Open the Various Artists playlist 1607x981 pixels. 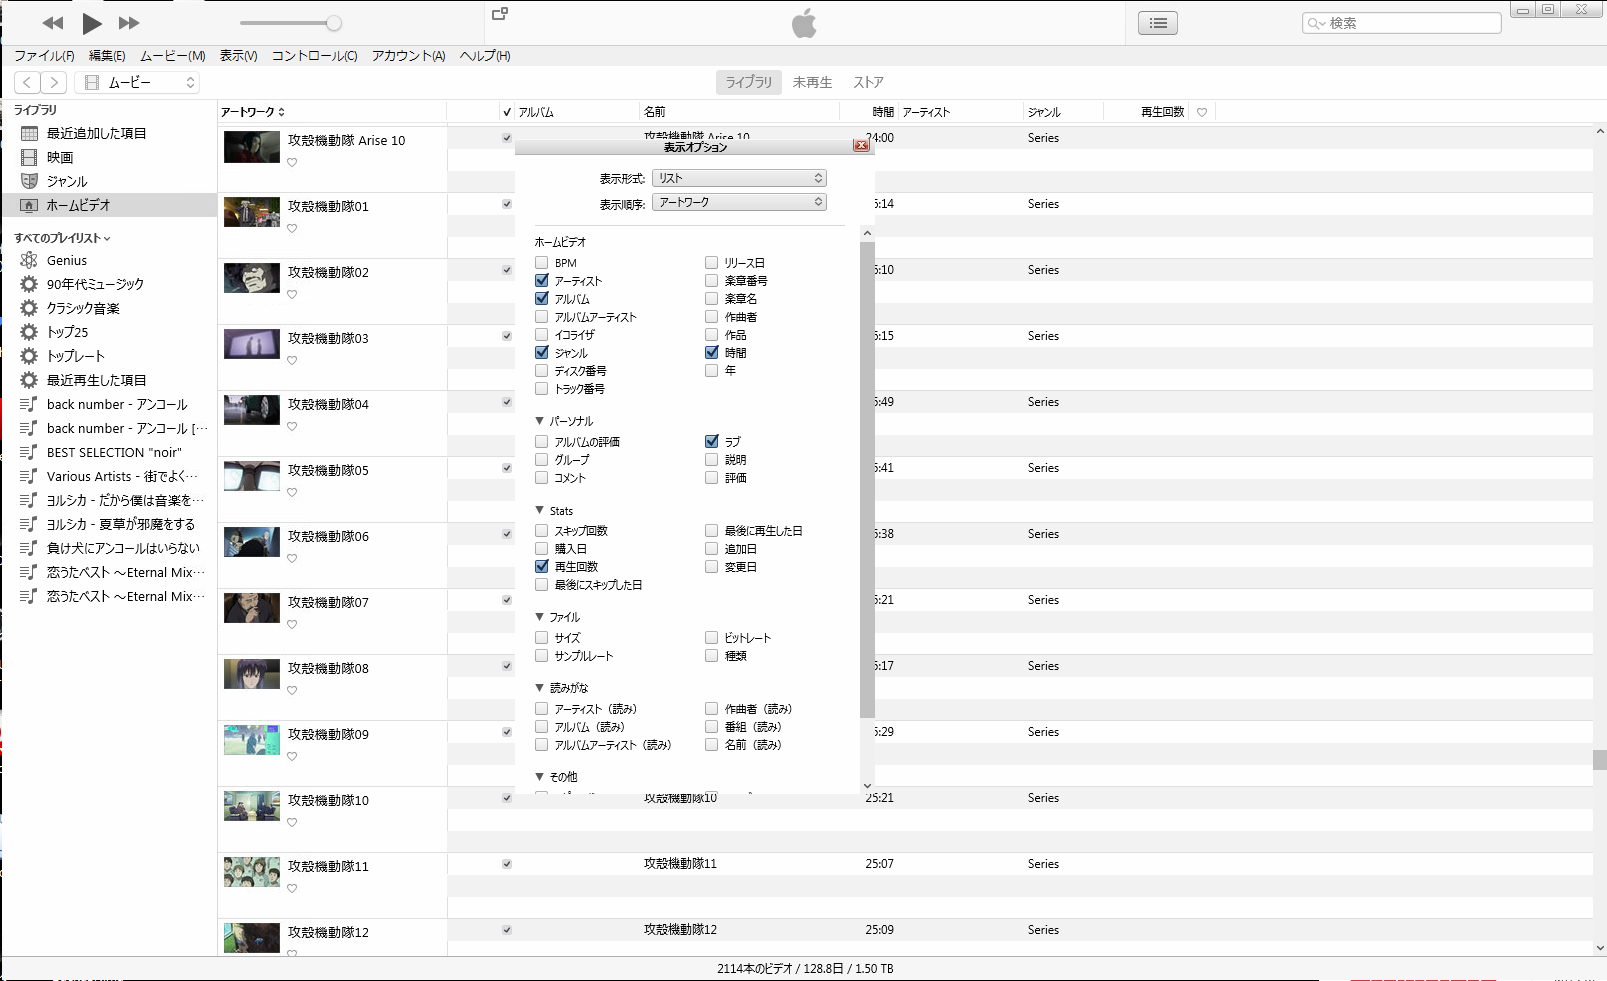coord(108,476)
